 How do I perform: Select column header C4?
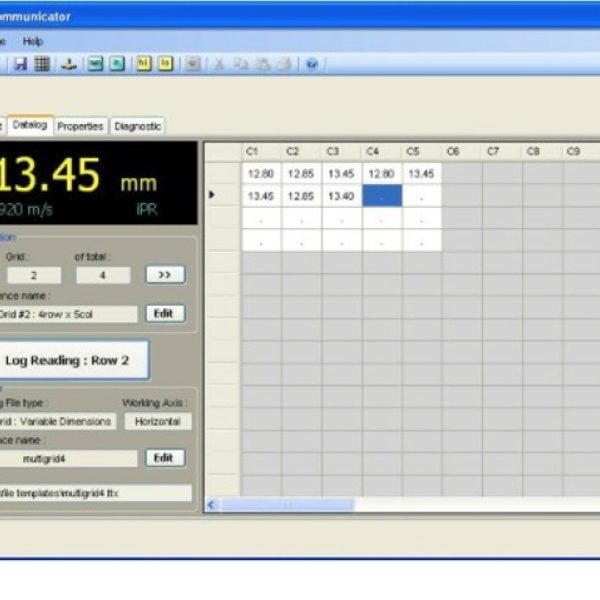click(x=381, y=152)
